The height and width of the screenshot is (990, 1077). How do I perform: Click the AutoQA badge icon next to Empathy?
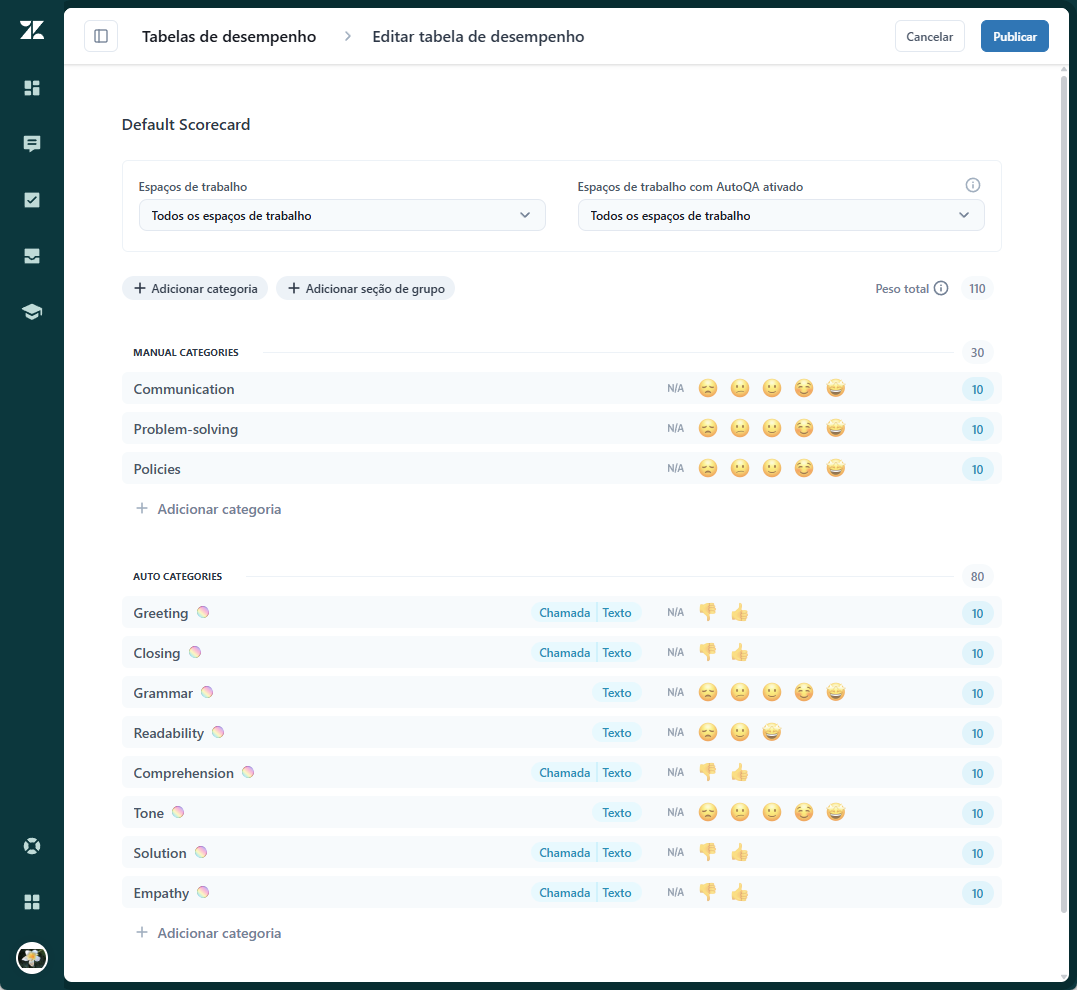click(x=203, y=892)
